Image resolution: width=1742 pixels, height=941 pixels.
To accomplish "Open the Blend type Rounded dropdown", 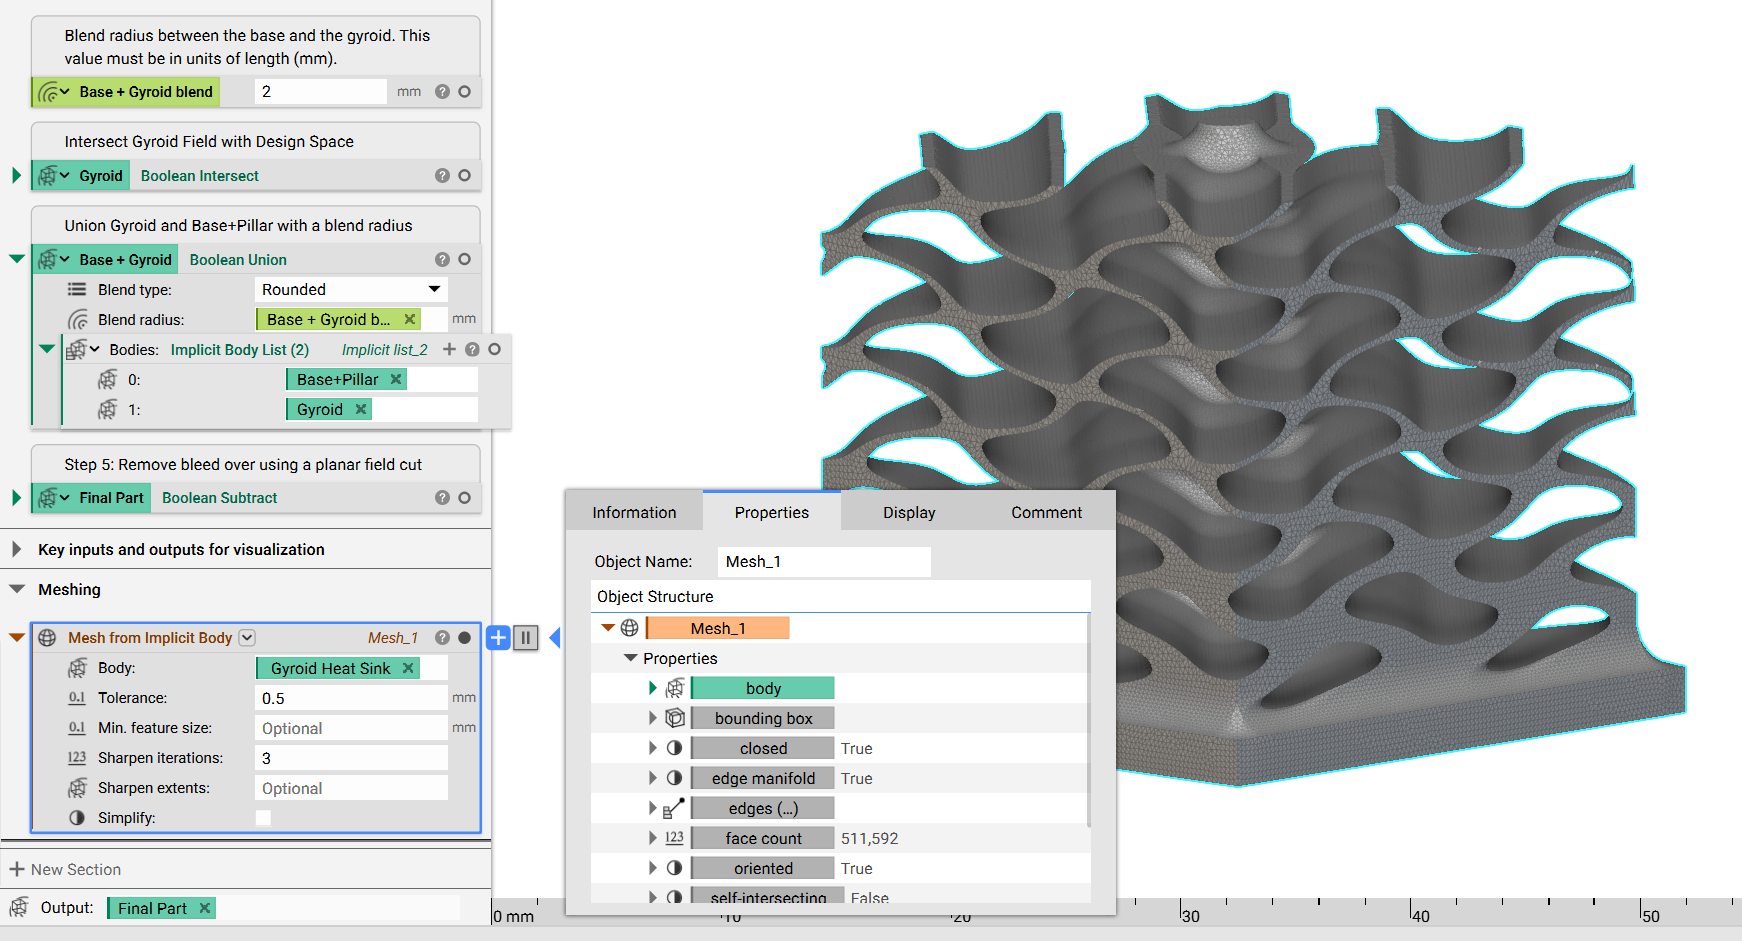I will 351,289.
